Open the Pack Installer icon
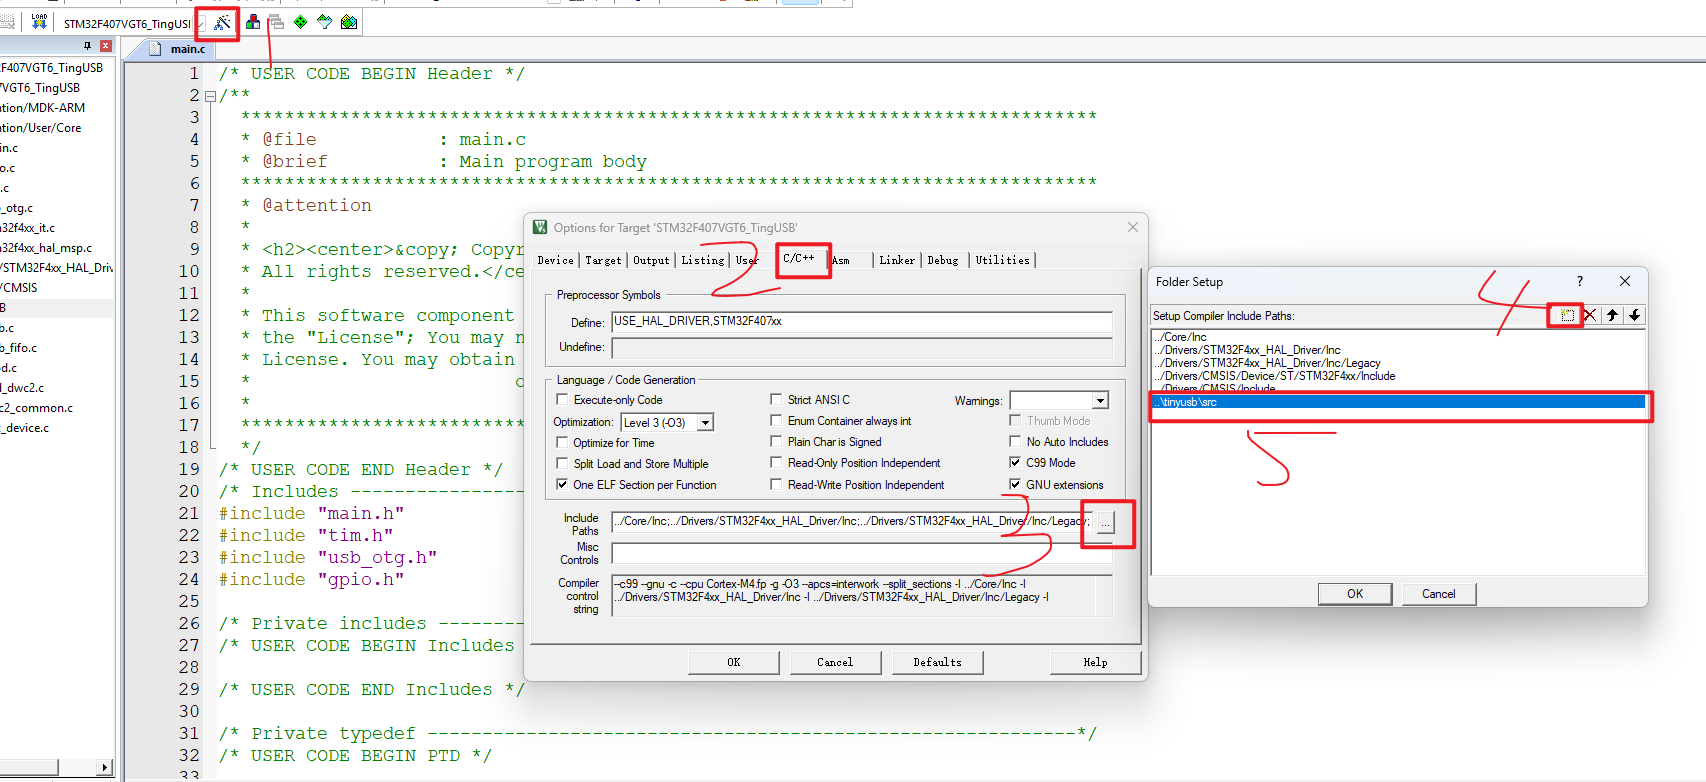The image size is (1706, 782). 349,22
